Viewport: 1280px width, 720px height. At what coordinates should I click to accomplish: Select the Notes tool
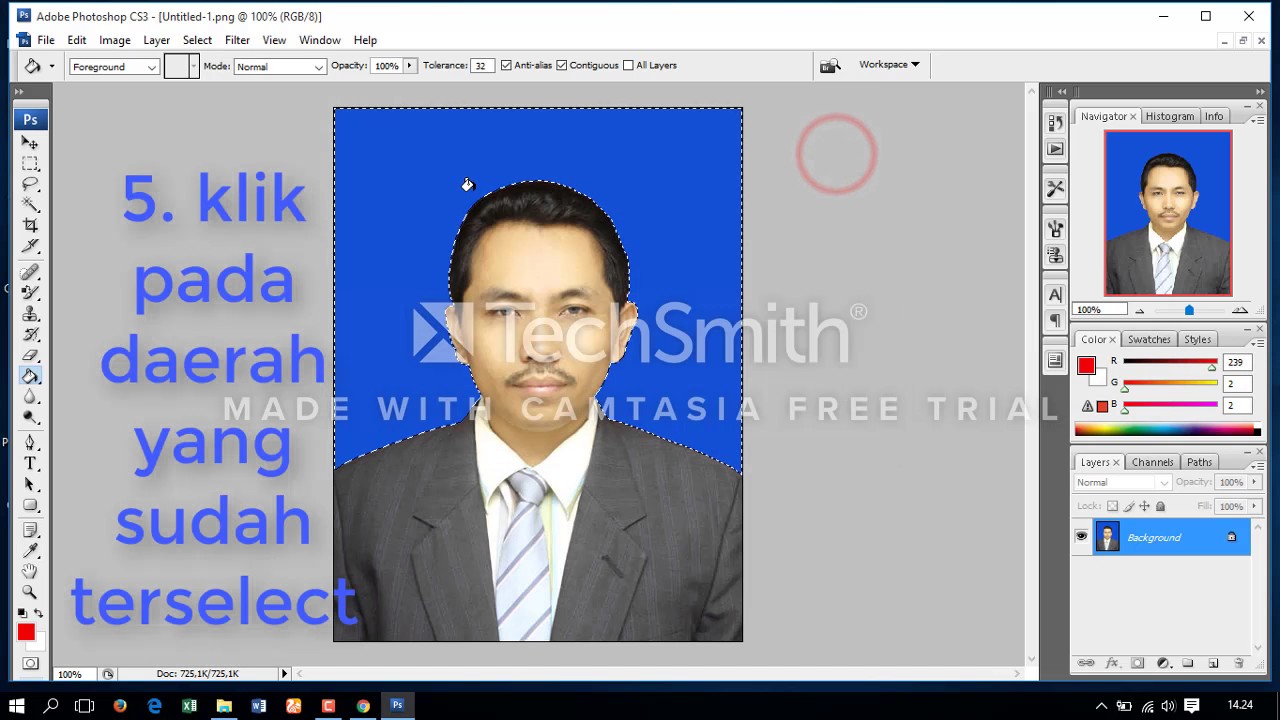click(30, 530)
